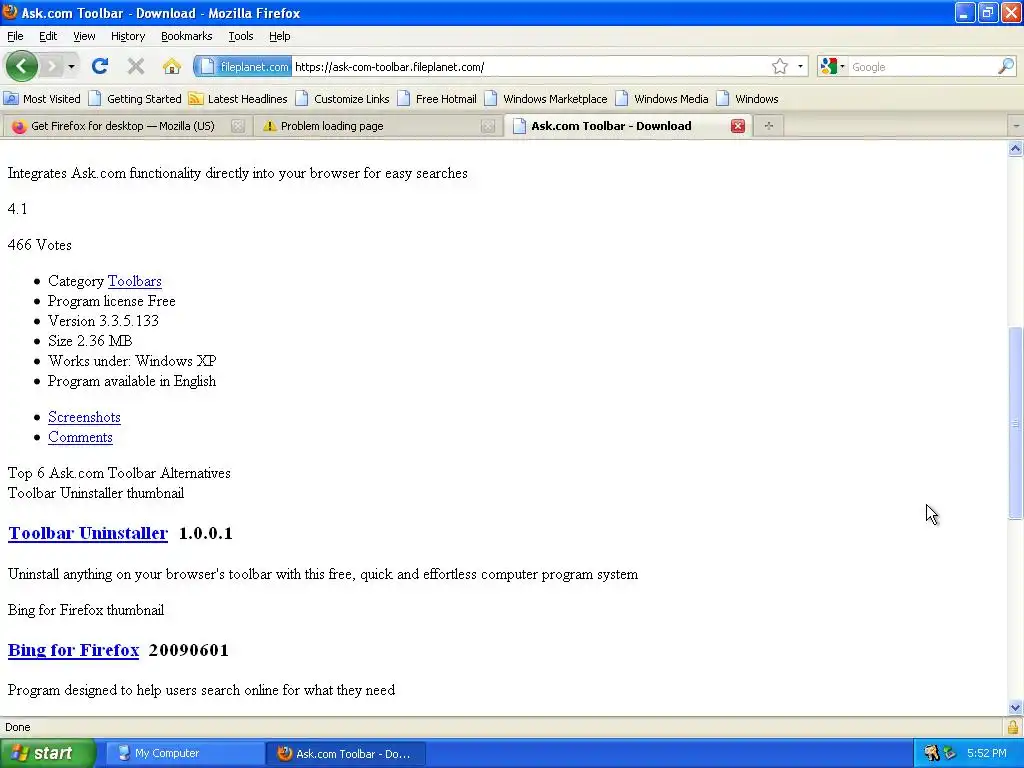Open the Toolbar Uninstaller link

tap(88, 533)
